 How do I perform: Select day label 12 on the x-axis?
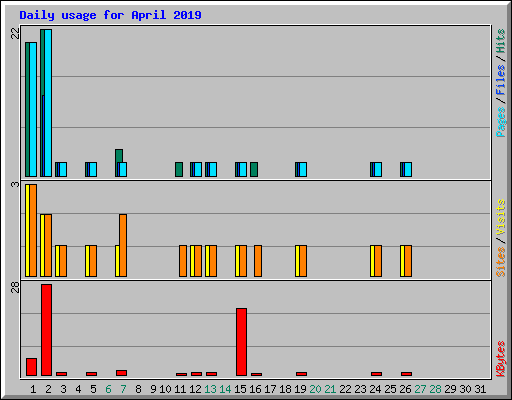tap(195, 389)
